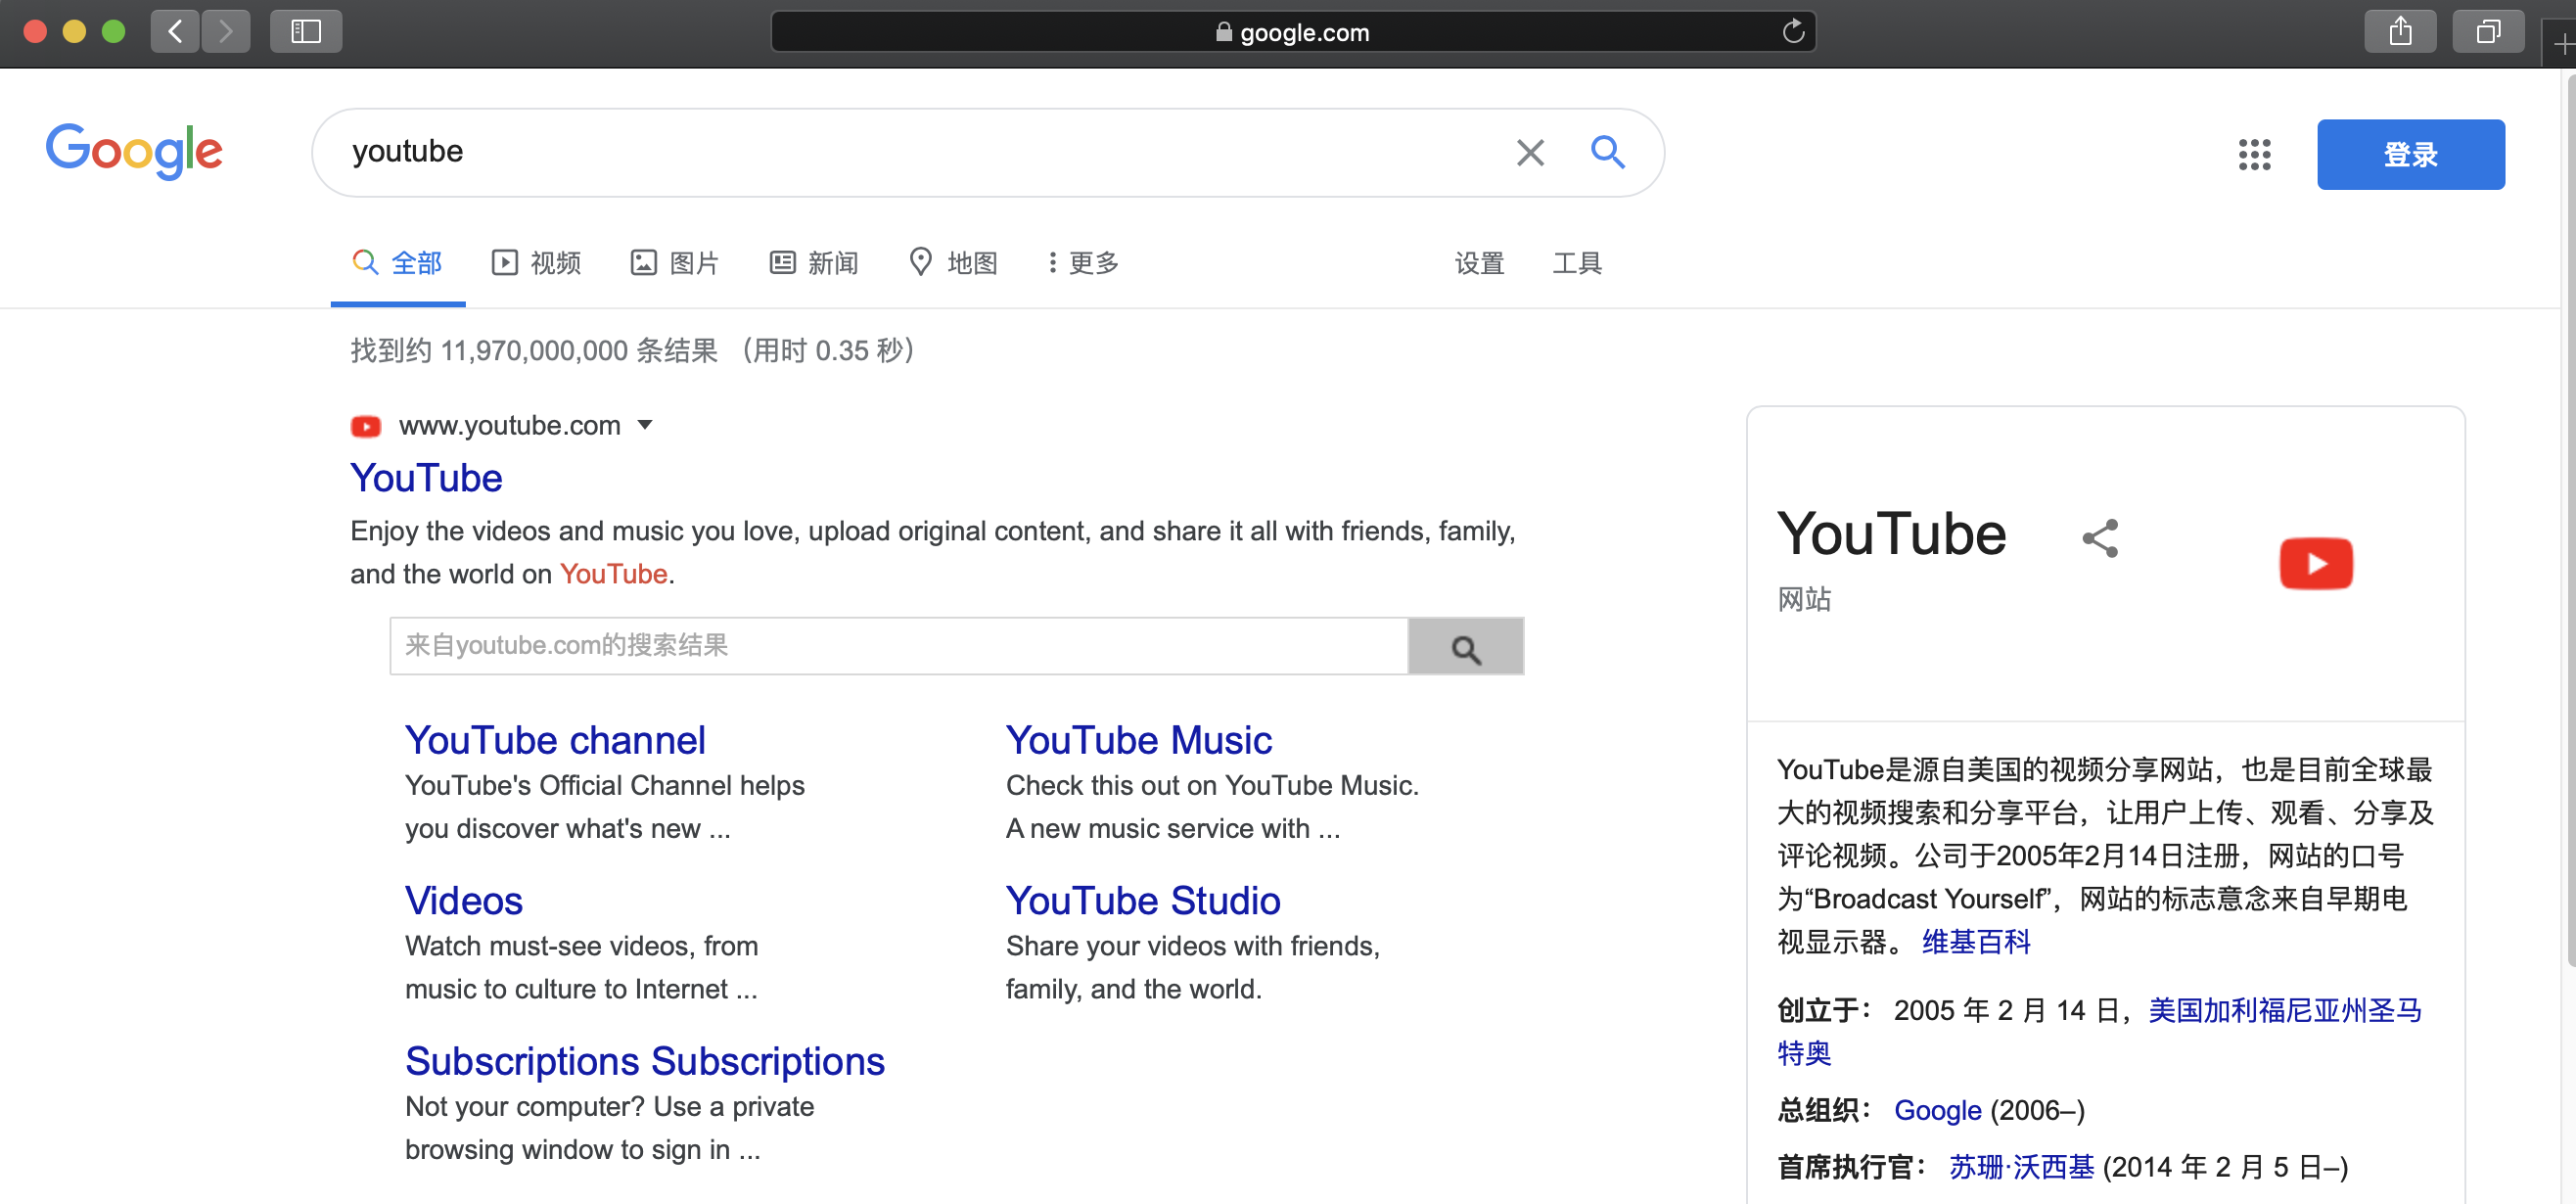
Task: Select the 全部 tab
Action: (397, 263)
